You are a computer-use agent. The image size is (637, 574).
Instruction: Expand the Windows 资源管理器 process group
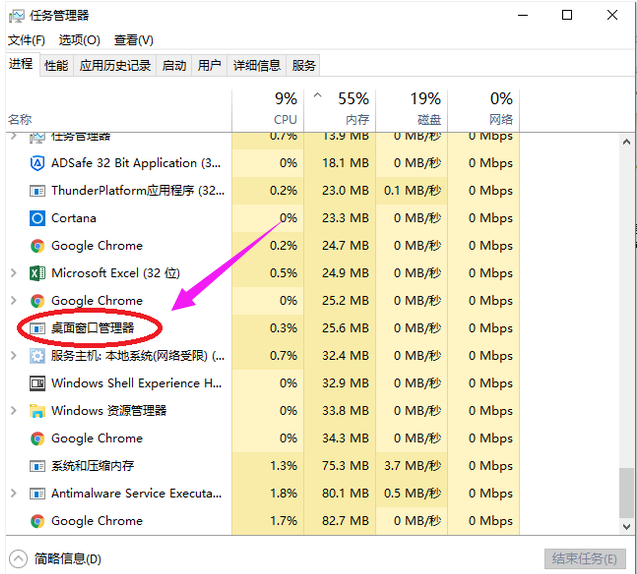[13, 410]
